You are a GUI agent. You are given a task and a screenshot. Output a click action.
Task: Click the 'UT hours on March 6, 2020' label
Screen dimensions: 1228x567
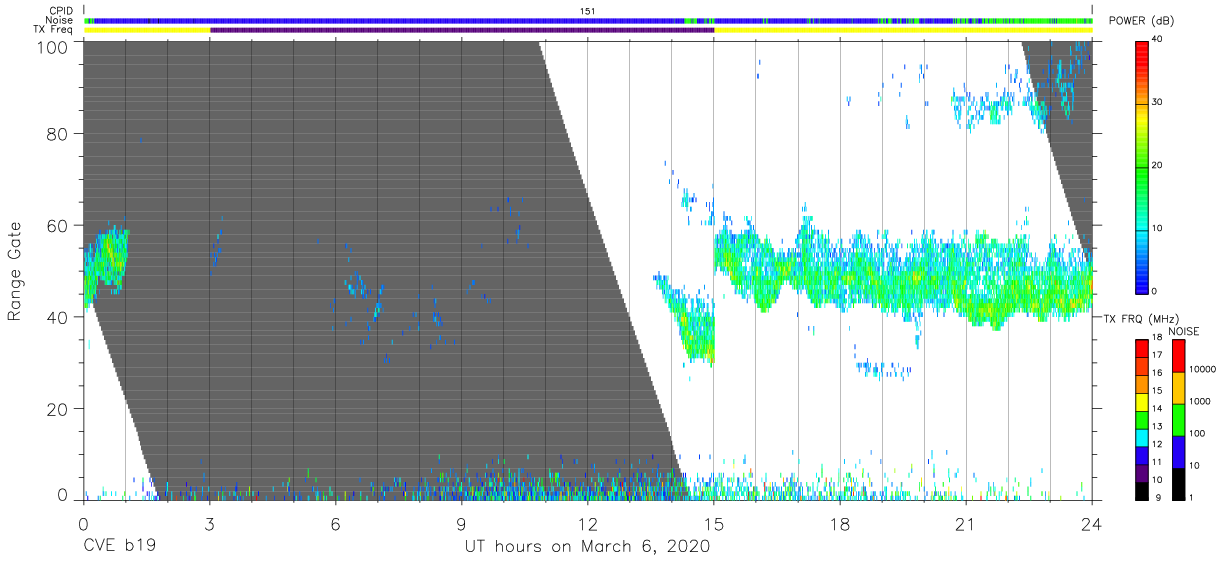point(587,547)
